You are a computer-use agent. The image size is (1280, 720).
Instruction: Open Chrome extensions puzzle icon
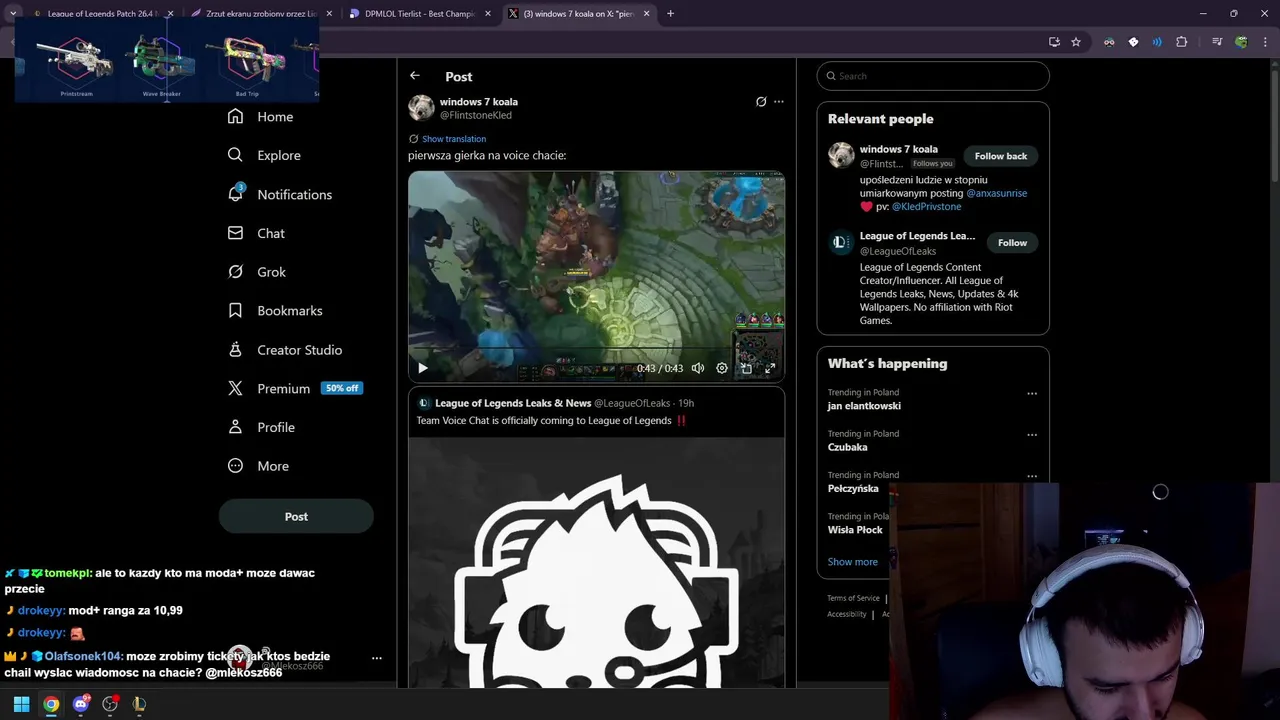(x=1182, y=42)
